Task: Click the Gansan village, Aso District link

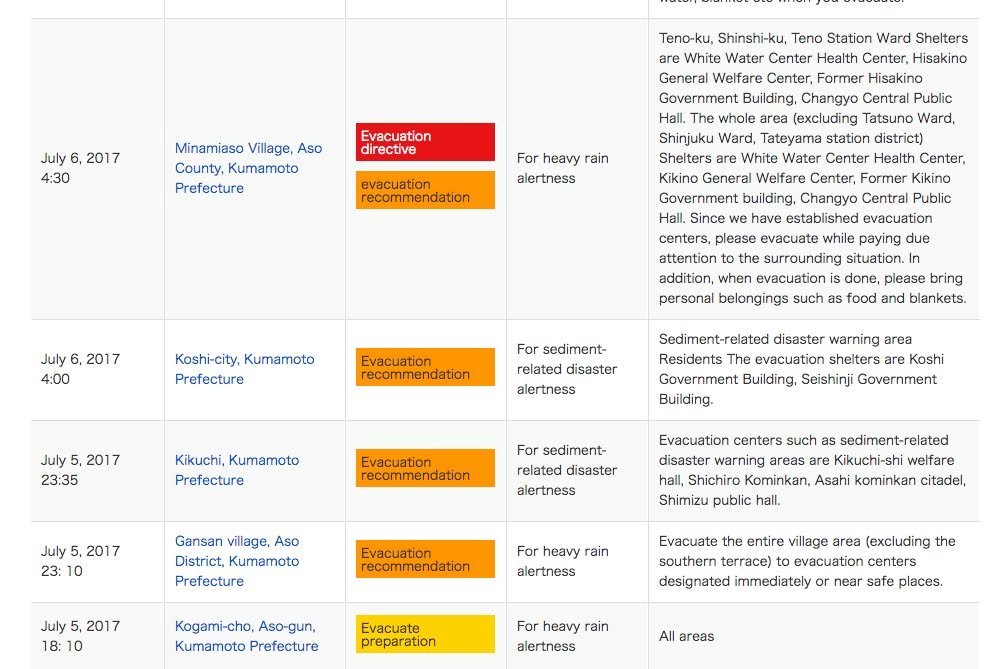Action: tap(237, 561)
